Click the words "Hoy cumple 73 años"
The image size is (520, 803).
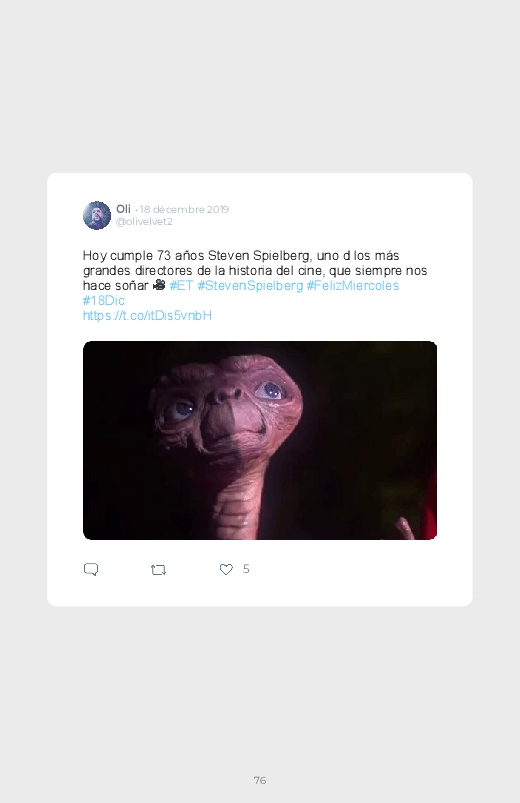pos(143,256)
